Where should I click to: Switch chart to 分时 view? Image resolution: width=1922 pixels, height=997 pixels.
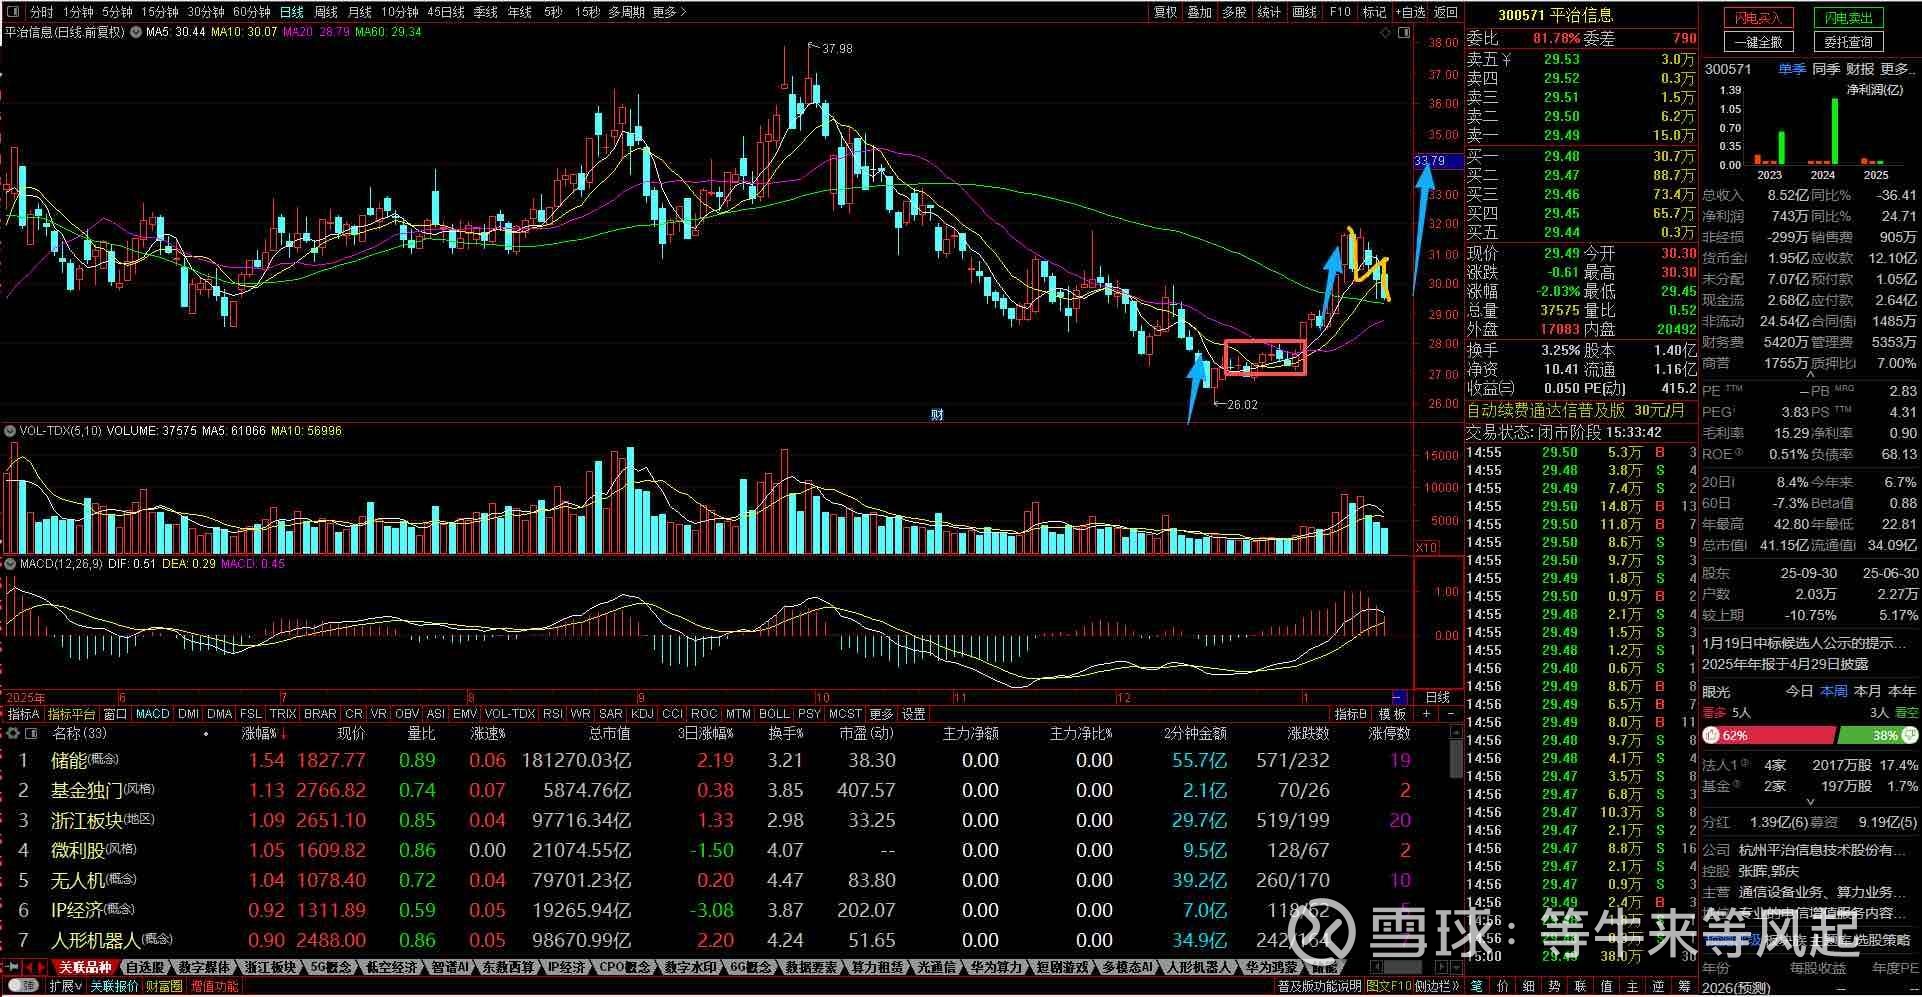coord(41,12)
